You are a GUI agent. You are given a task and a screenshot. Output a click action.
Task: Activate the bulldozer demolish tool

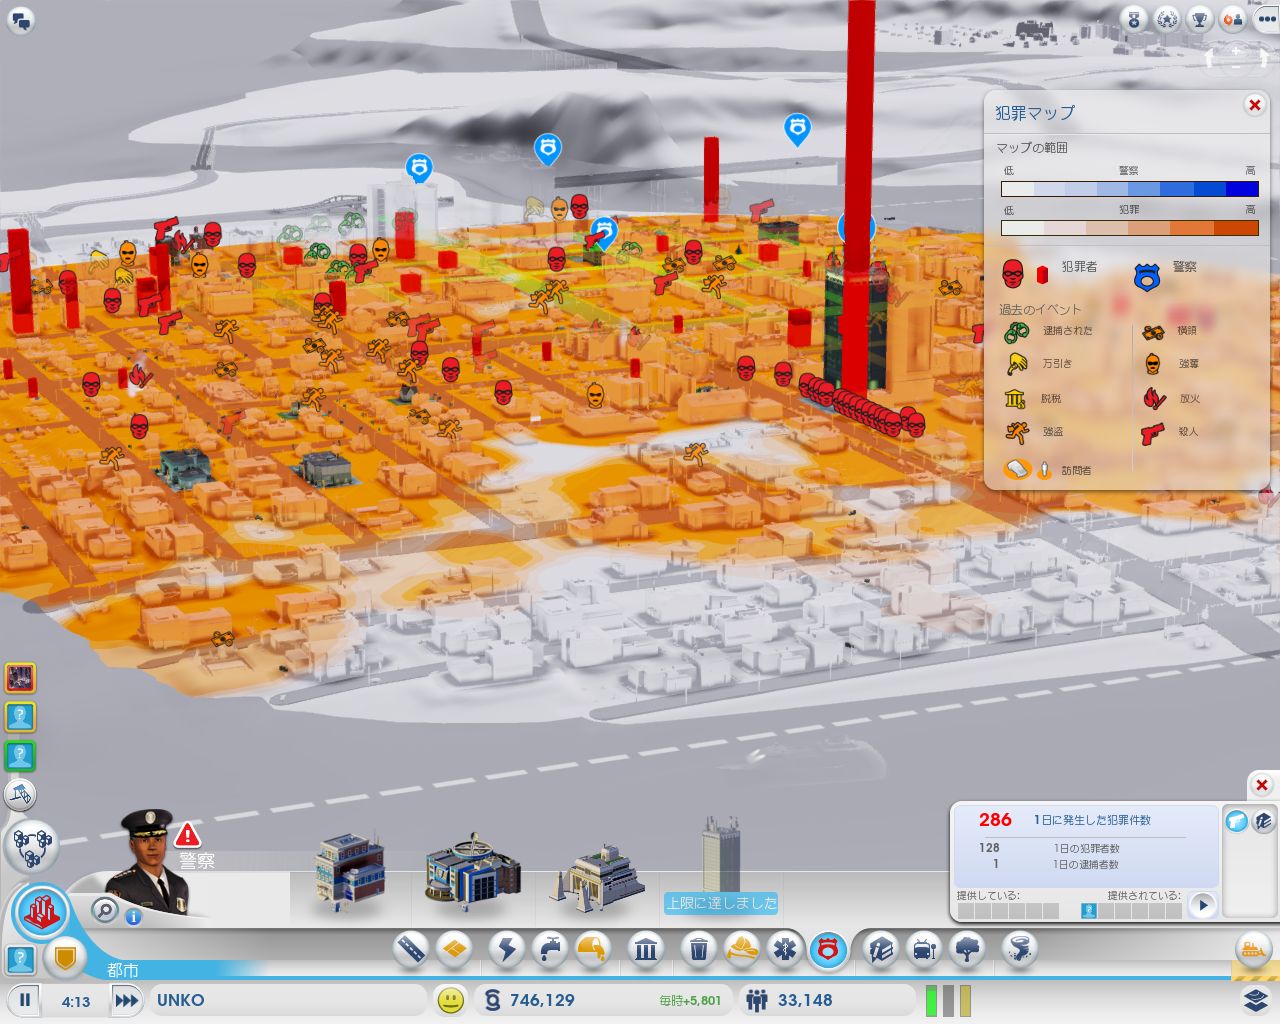(x=1252, y=948)
